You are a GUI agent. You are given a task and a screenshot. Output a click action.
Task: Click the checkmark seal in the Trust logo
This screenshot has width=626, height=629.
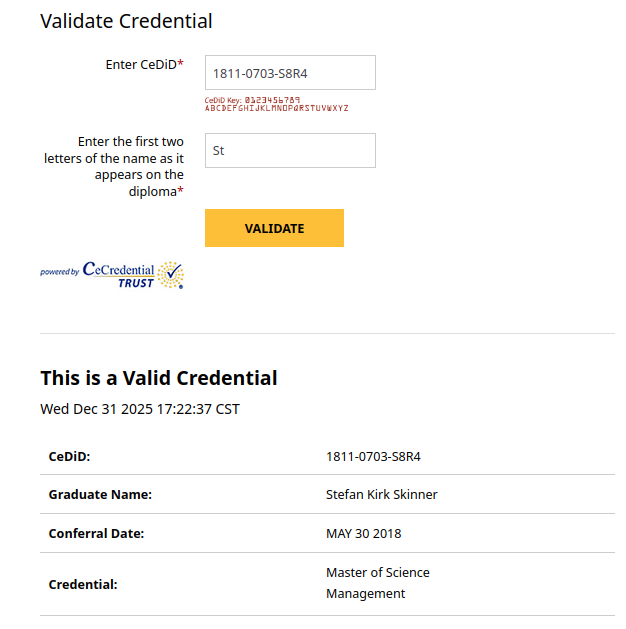point(171,274)
